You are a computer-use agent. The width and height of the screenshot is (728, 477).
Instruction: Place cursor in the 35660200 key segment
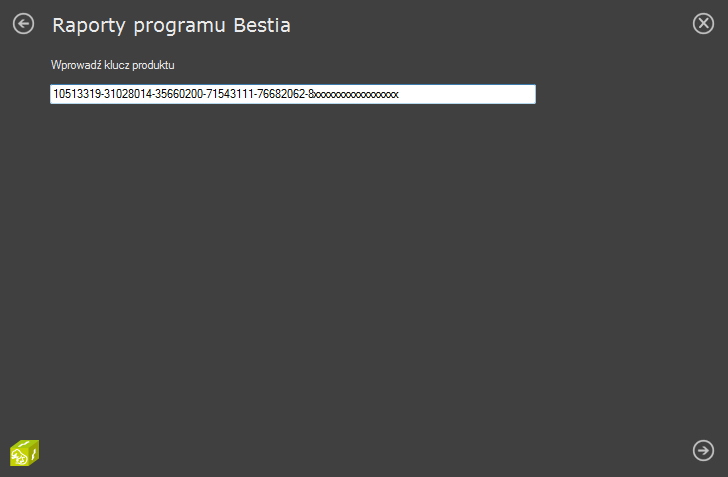179,94
